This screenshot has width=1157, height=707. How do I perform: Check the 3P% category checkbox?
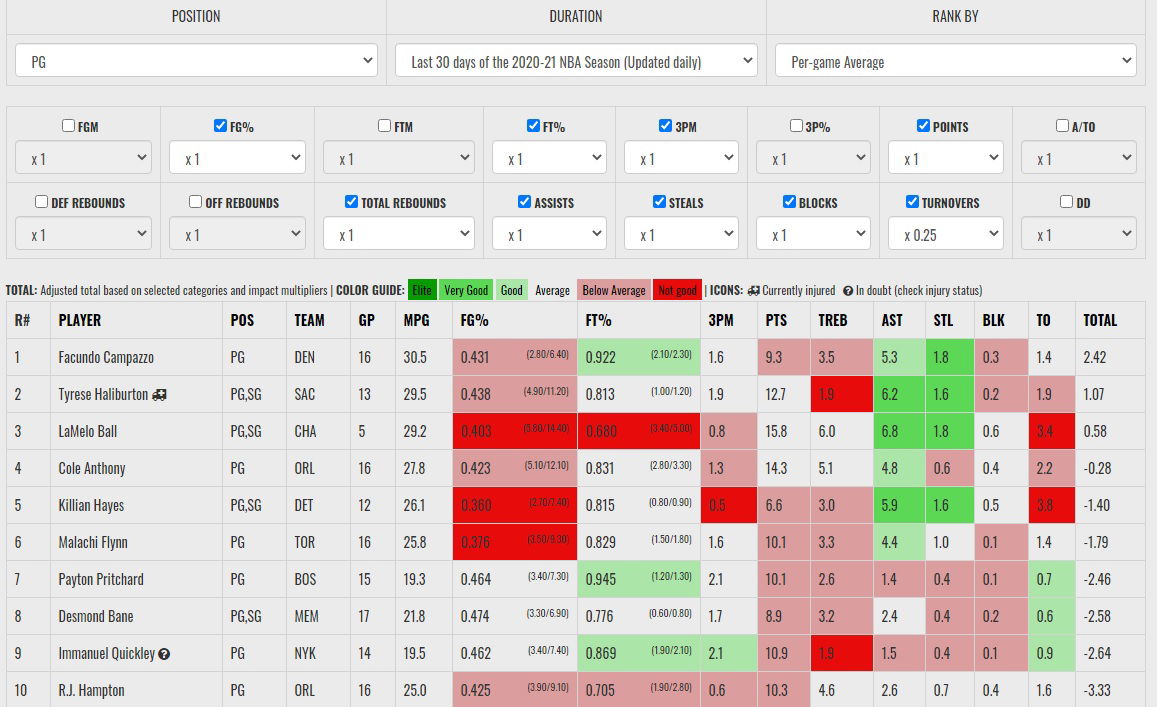pyautogui.click(x=796, y=125)
